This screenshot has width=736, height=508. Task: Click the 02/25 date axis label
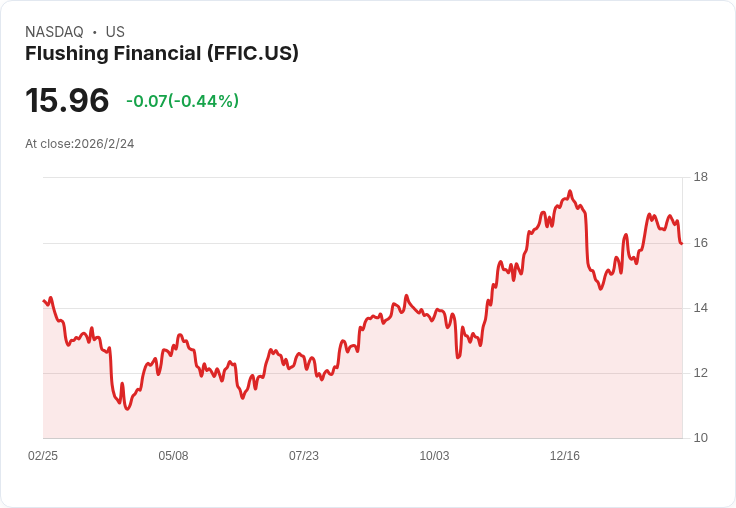43,456
